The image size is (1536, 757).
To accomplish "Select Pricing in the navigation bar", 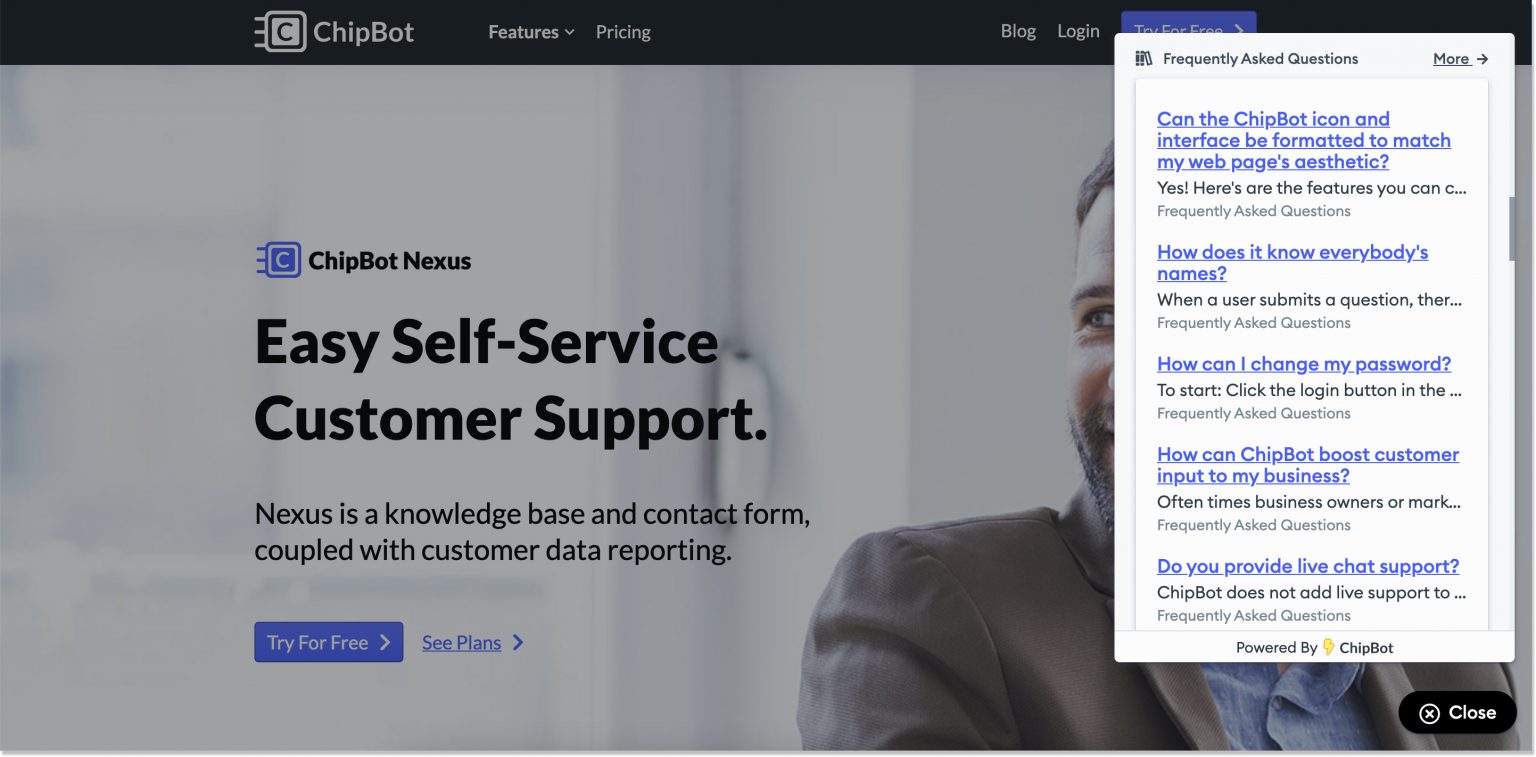I will pyautogui.click(x=623, y=31).
